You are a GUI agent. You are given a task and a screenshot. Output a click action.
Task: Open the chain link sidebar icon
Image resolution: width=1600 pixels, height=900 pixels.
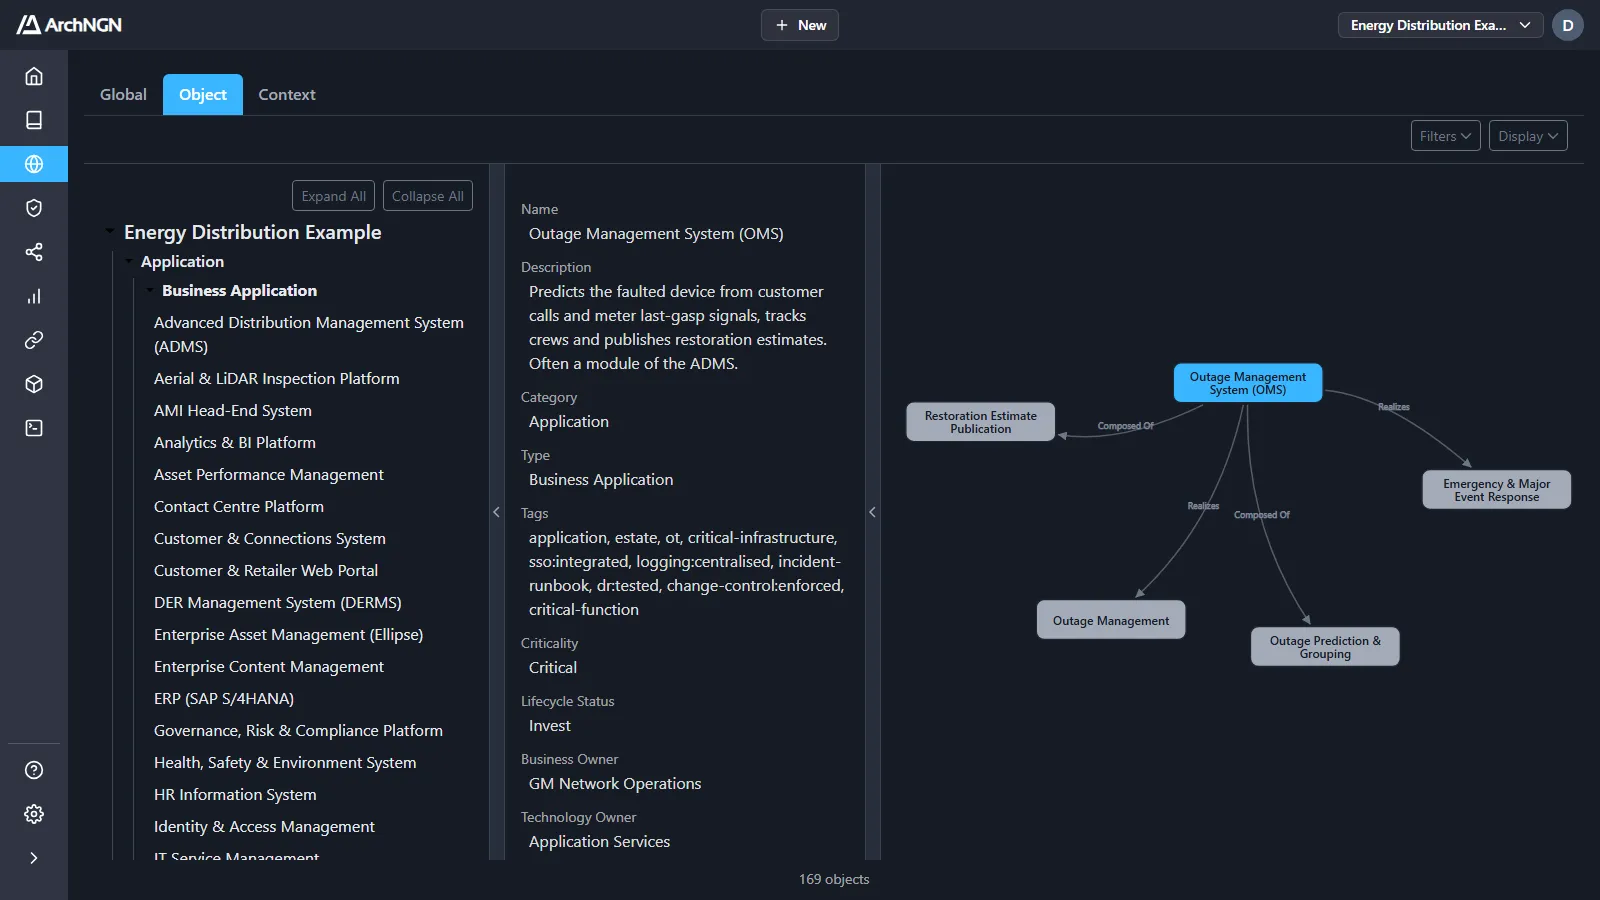34,340
